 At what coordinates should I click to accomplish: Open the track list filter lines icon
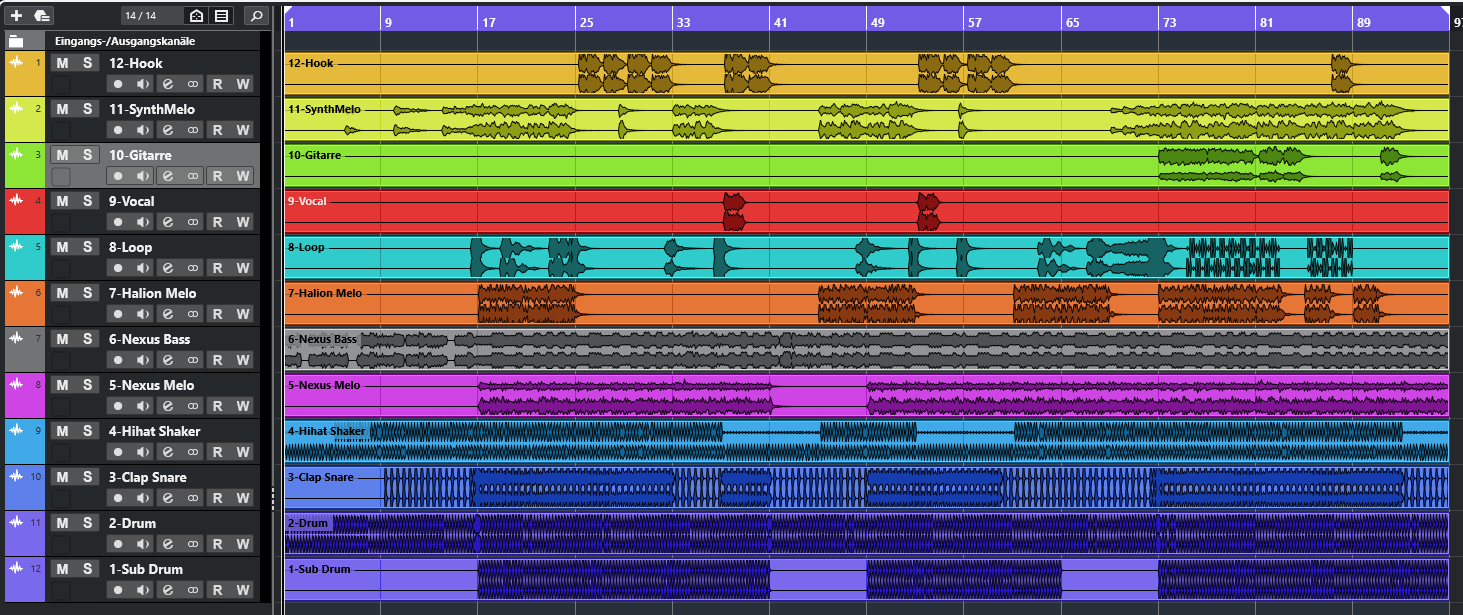tap(221, 16)
